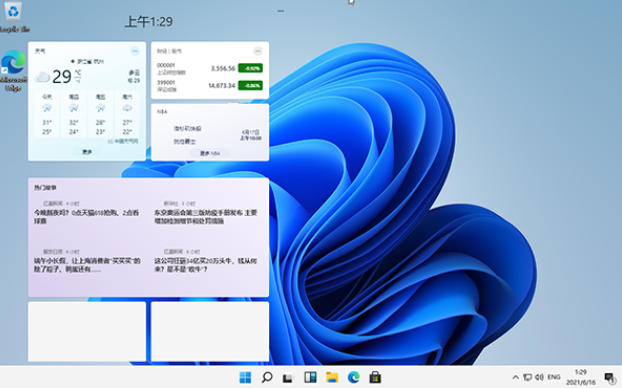
Task: Click stocks widget title heading
Action: point(169,51)
